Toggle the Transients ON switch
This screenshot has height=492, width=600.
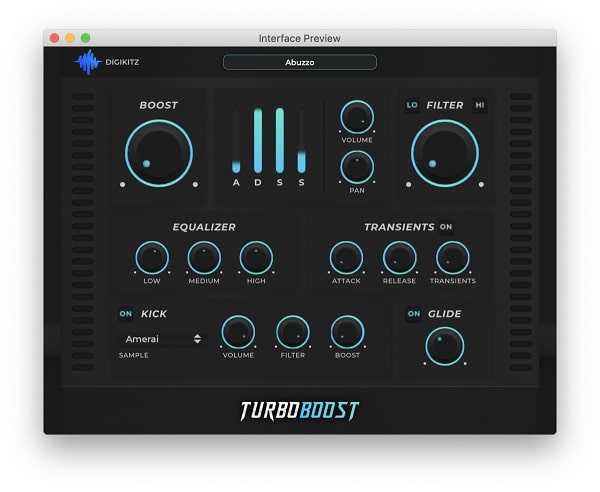(446, 227)
